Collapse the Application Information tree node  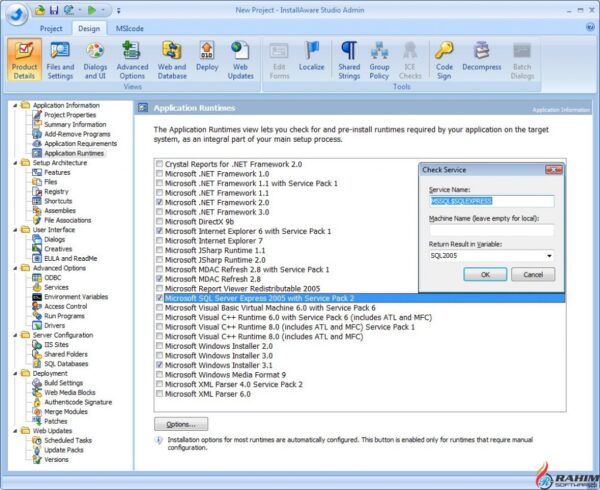point(15,105)
